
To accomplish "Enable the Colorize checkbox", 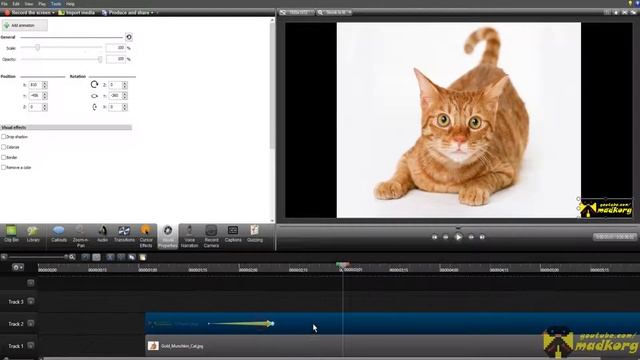I will [4, 147].
